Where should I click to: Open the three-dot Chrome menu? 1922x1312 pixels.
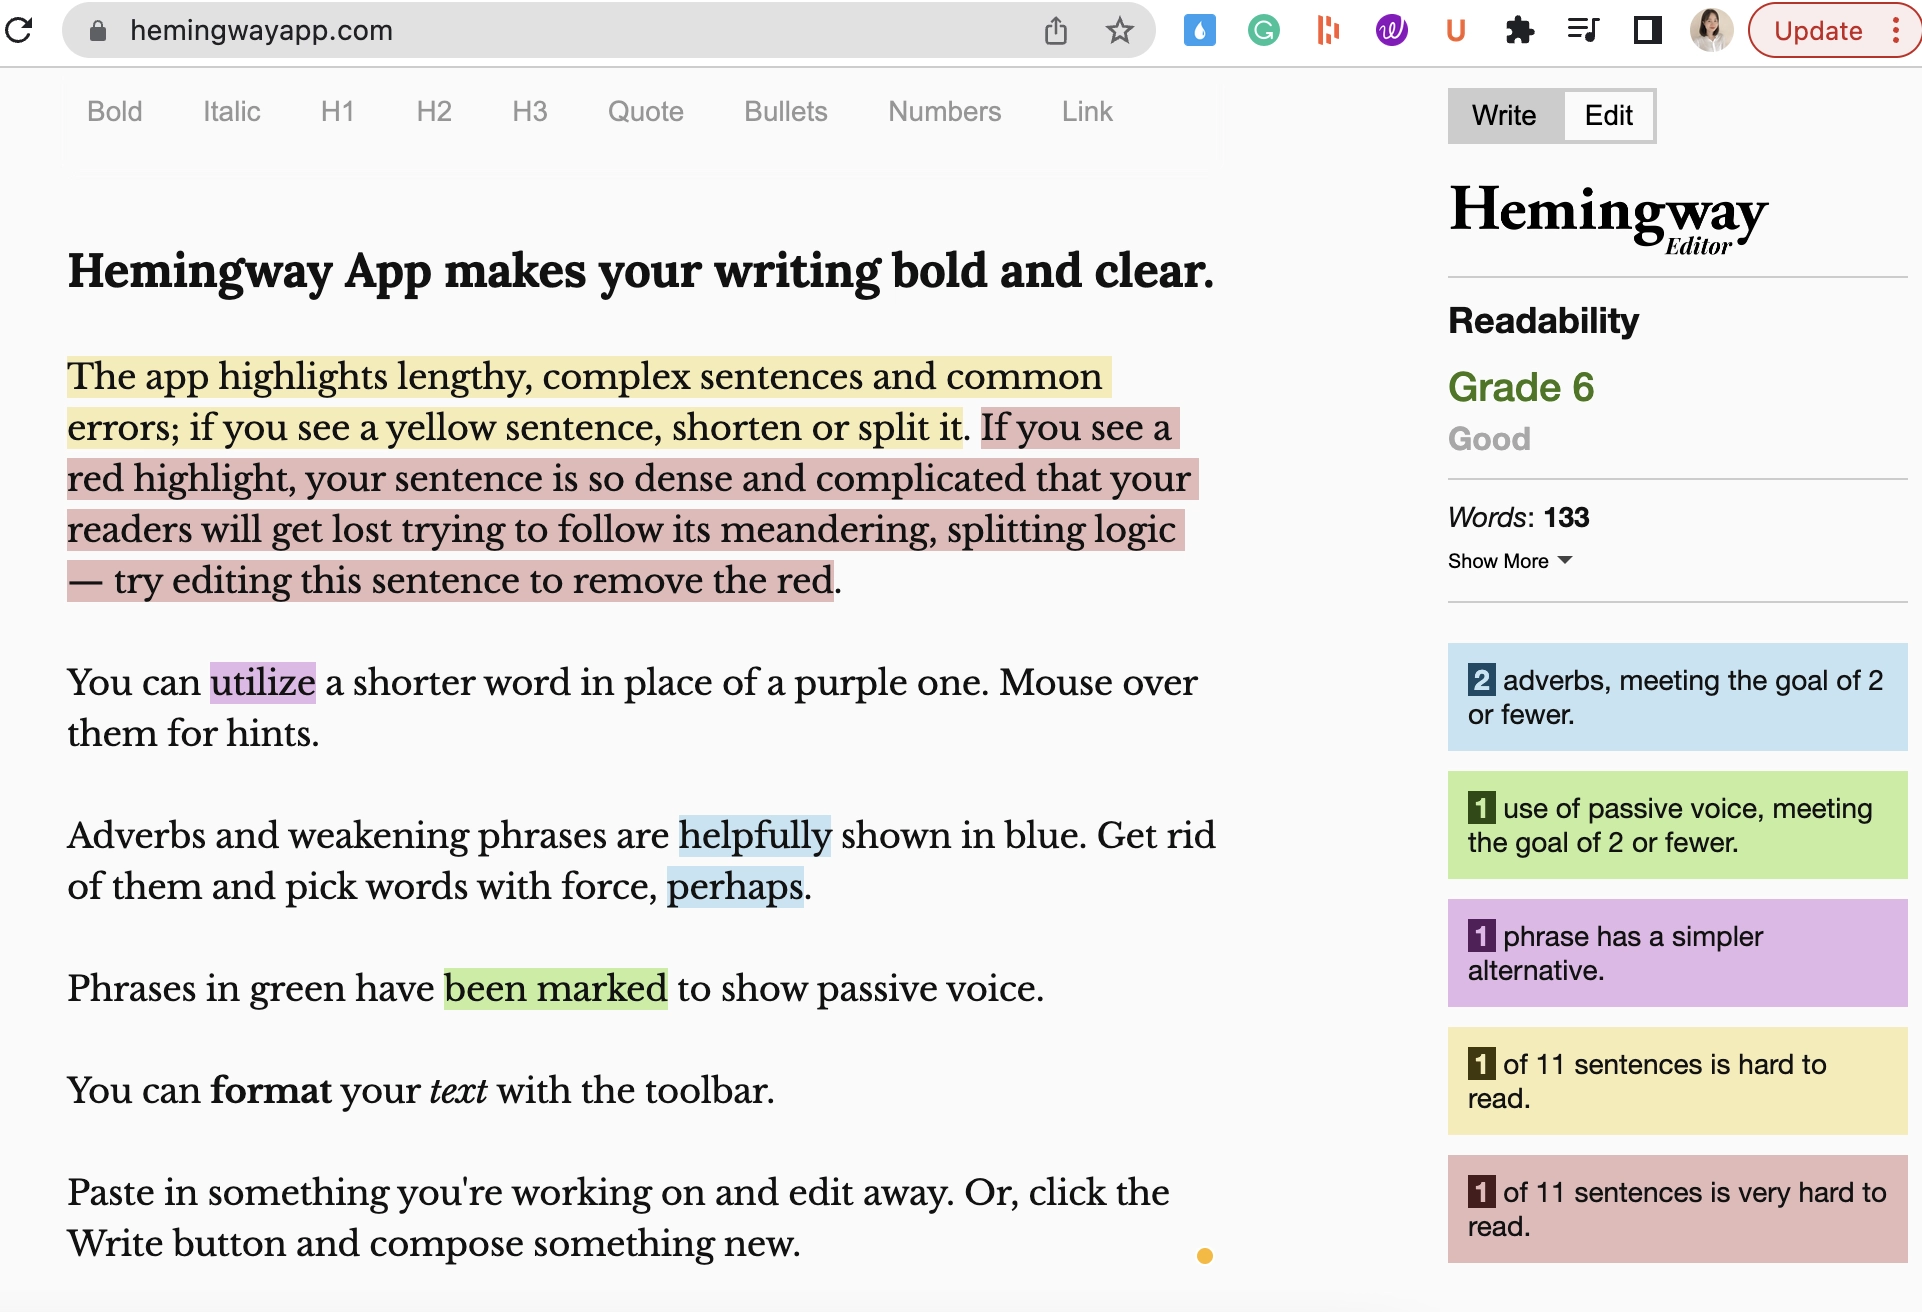pyautogui.click(x=1896, y=31)
